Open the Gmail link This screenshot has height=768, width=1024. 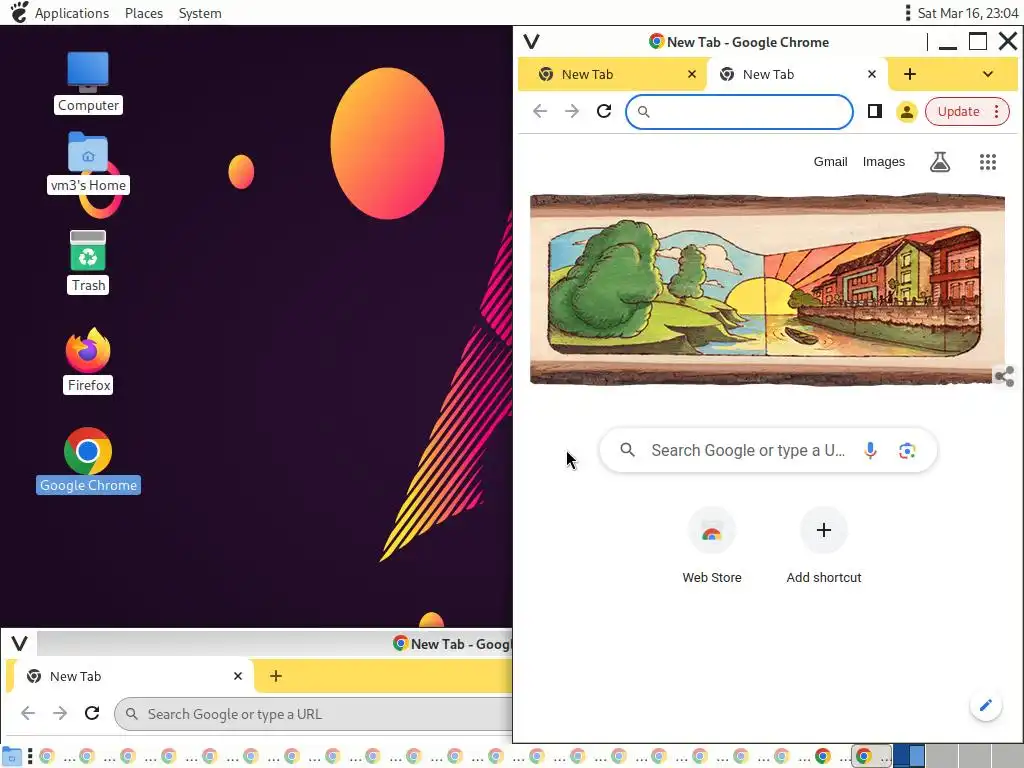coord(830,161)
